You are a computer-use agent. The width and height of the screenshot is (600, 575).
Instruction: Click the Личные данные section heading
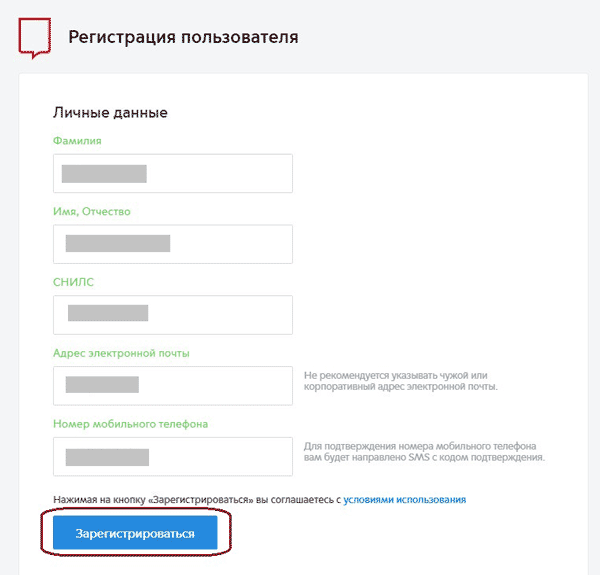coord(110,112)
